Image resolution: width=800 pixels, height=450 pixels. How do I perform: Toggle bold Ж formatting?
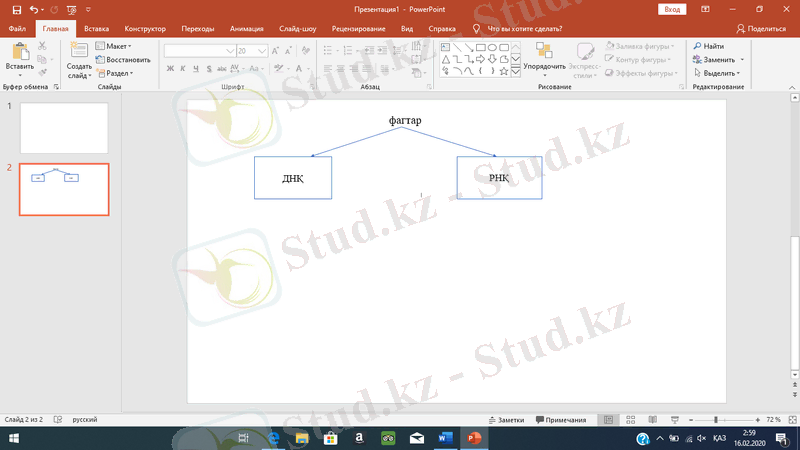coord(170,68)
